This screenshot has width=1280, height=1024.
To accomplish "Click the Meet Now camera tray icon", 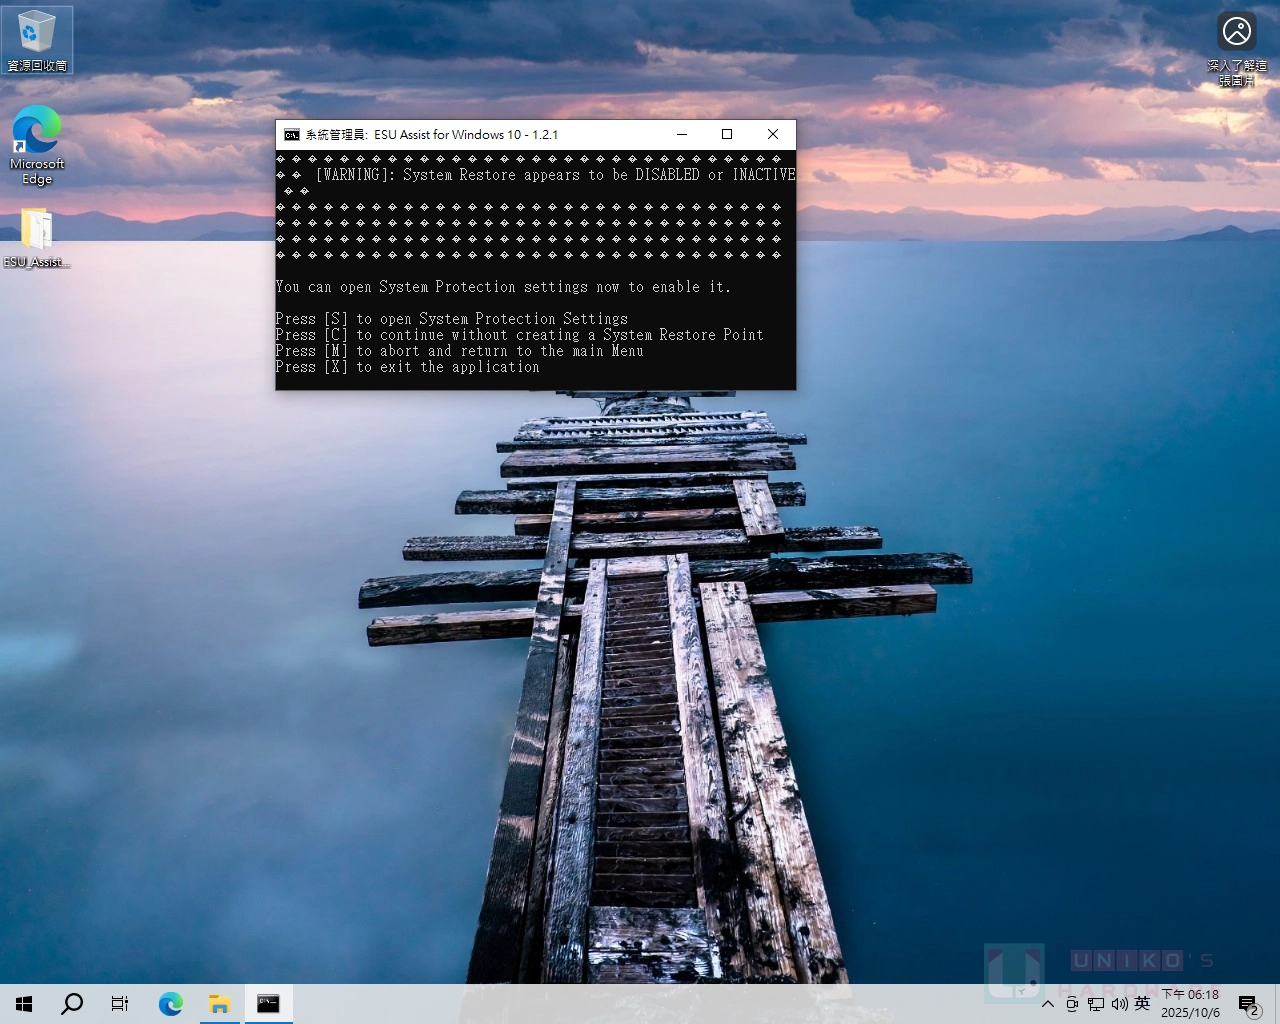I will pos(1072,1004).
